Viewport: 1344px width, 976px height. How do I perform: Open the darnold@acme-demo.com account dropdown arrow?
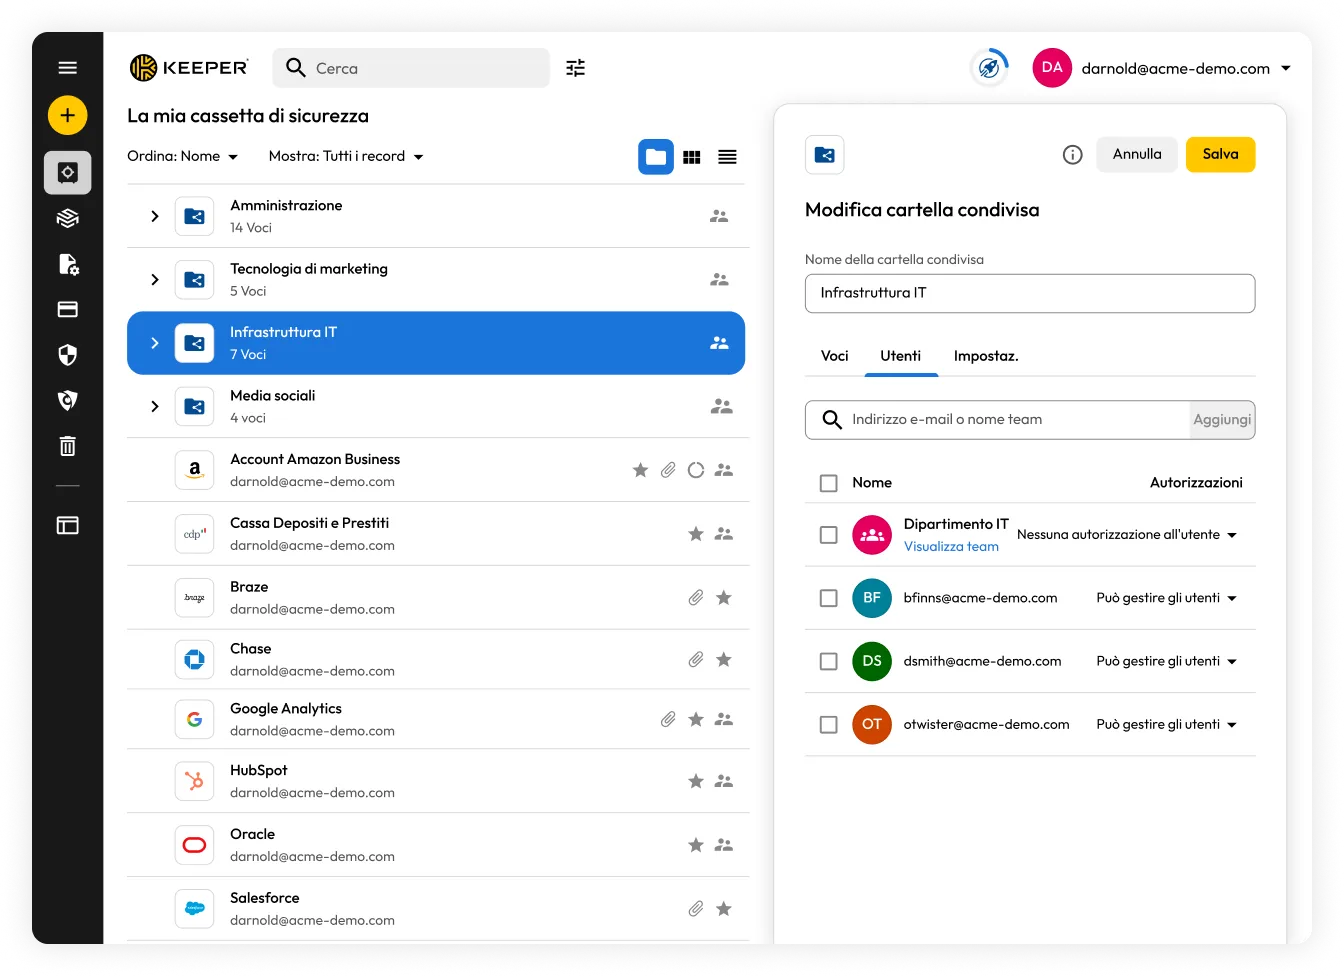click(1286, 68)
